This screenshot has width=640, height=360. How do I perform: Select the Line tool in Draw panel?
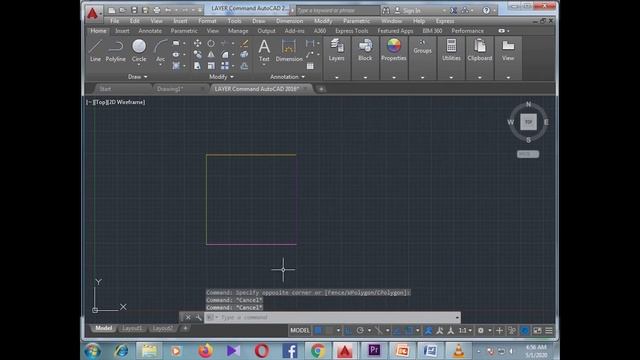(x=95, y=50)
